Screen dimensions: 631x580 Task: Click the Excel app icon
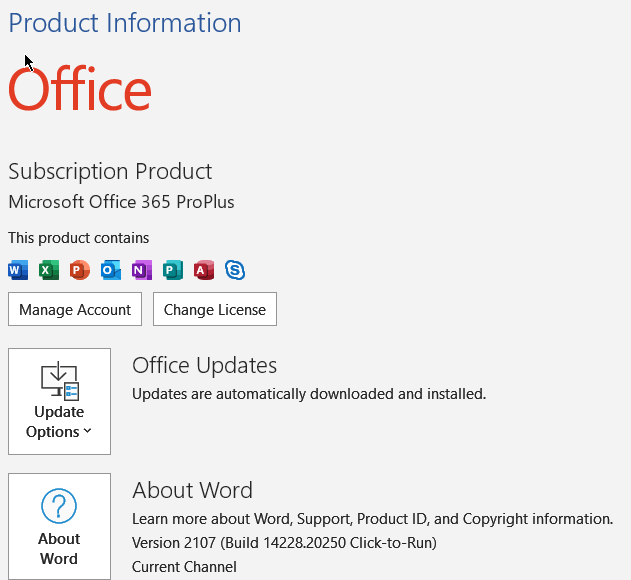point(49,270)
